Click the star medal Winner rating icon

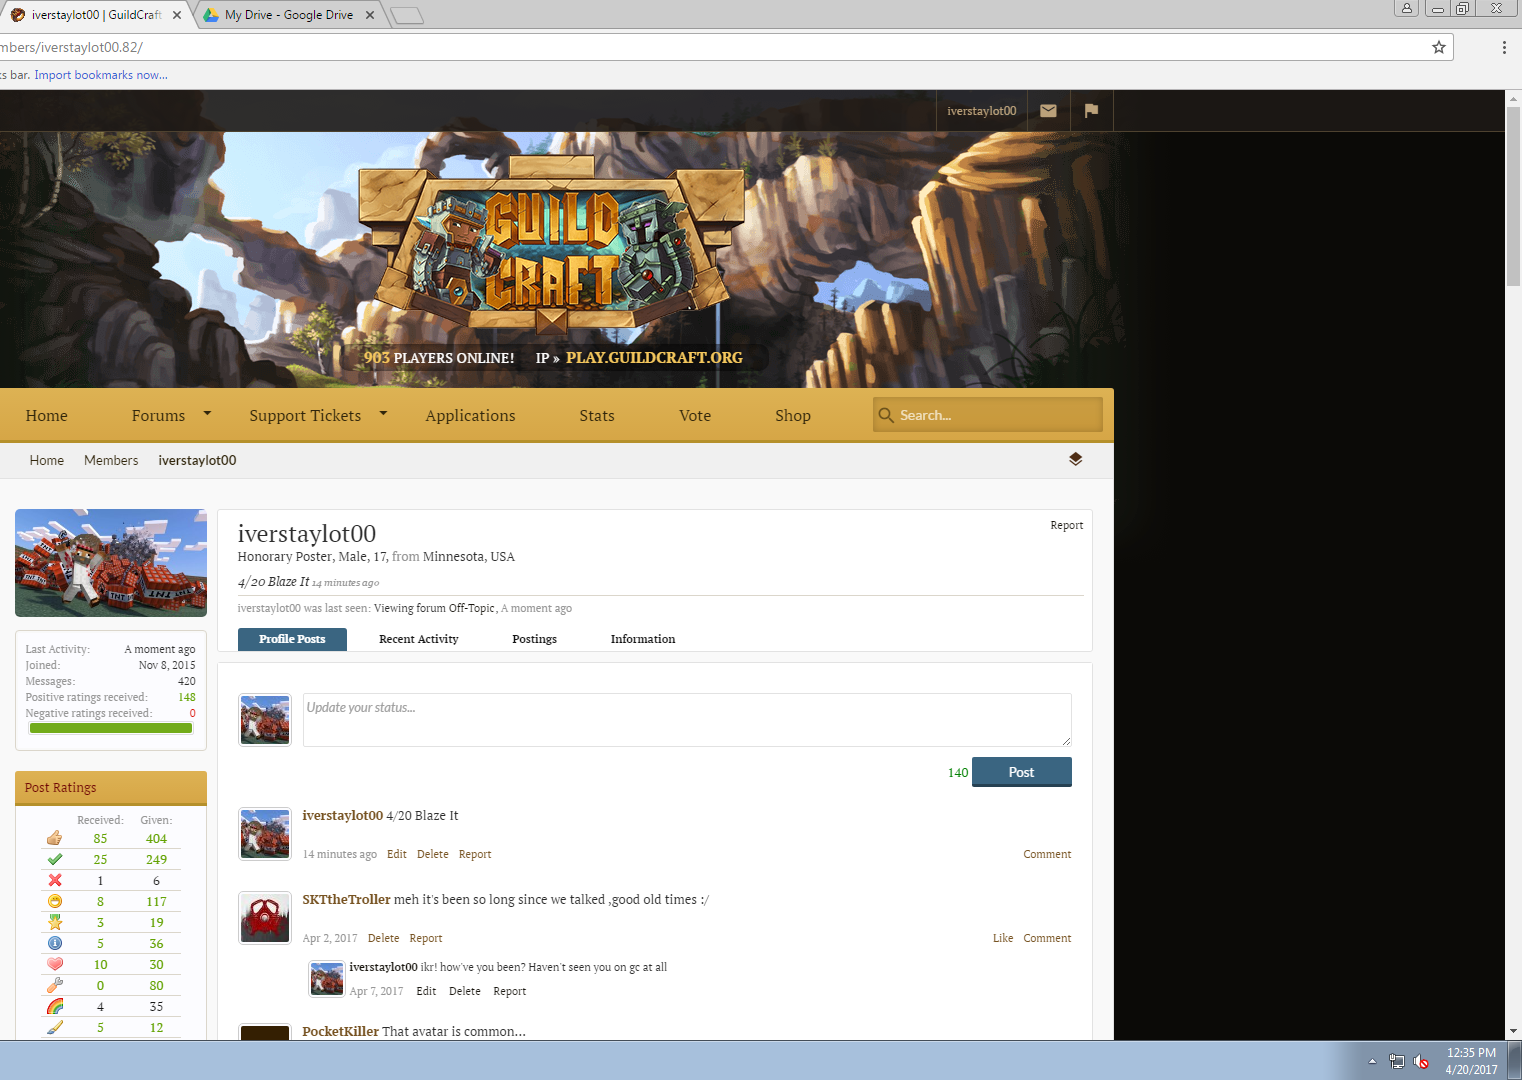55,922
